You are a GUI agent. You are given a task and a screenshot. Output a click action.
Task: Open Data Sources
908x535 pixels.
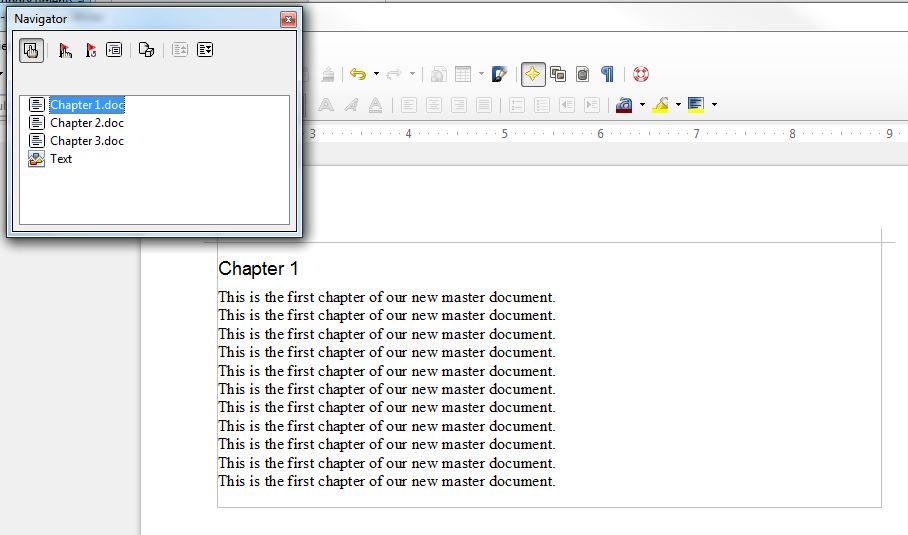coord(583,74)
